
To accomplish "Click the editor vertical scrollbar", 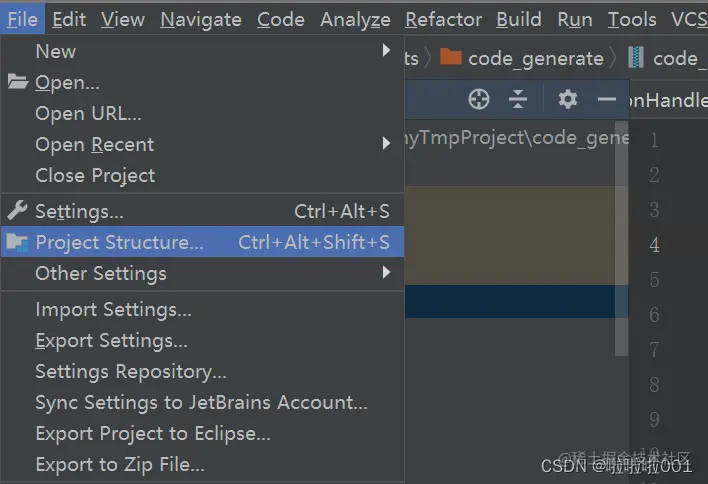I will [621, 250].
